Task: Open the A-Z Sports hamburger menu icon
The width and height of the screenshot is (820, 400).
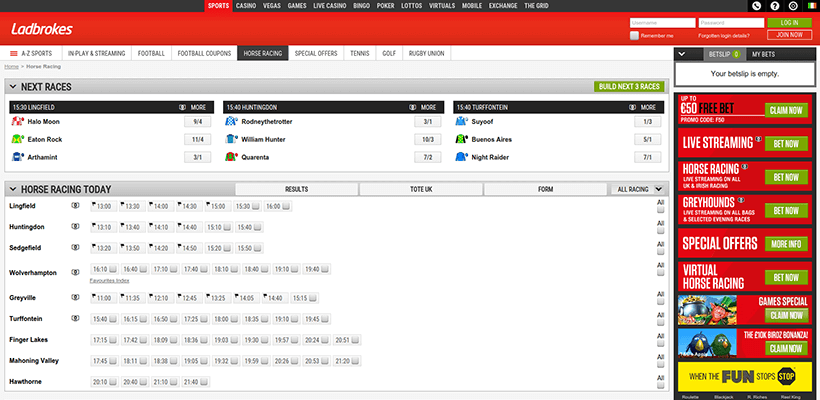Action: coord(13,52)
